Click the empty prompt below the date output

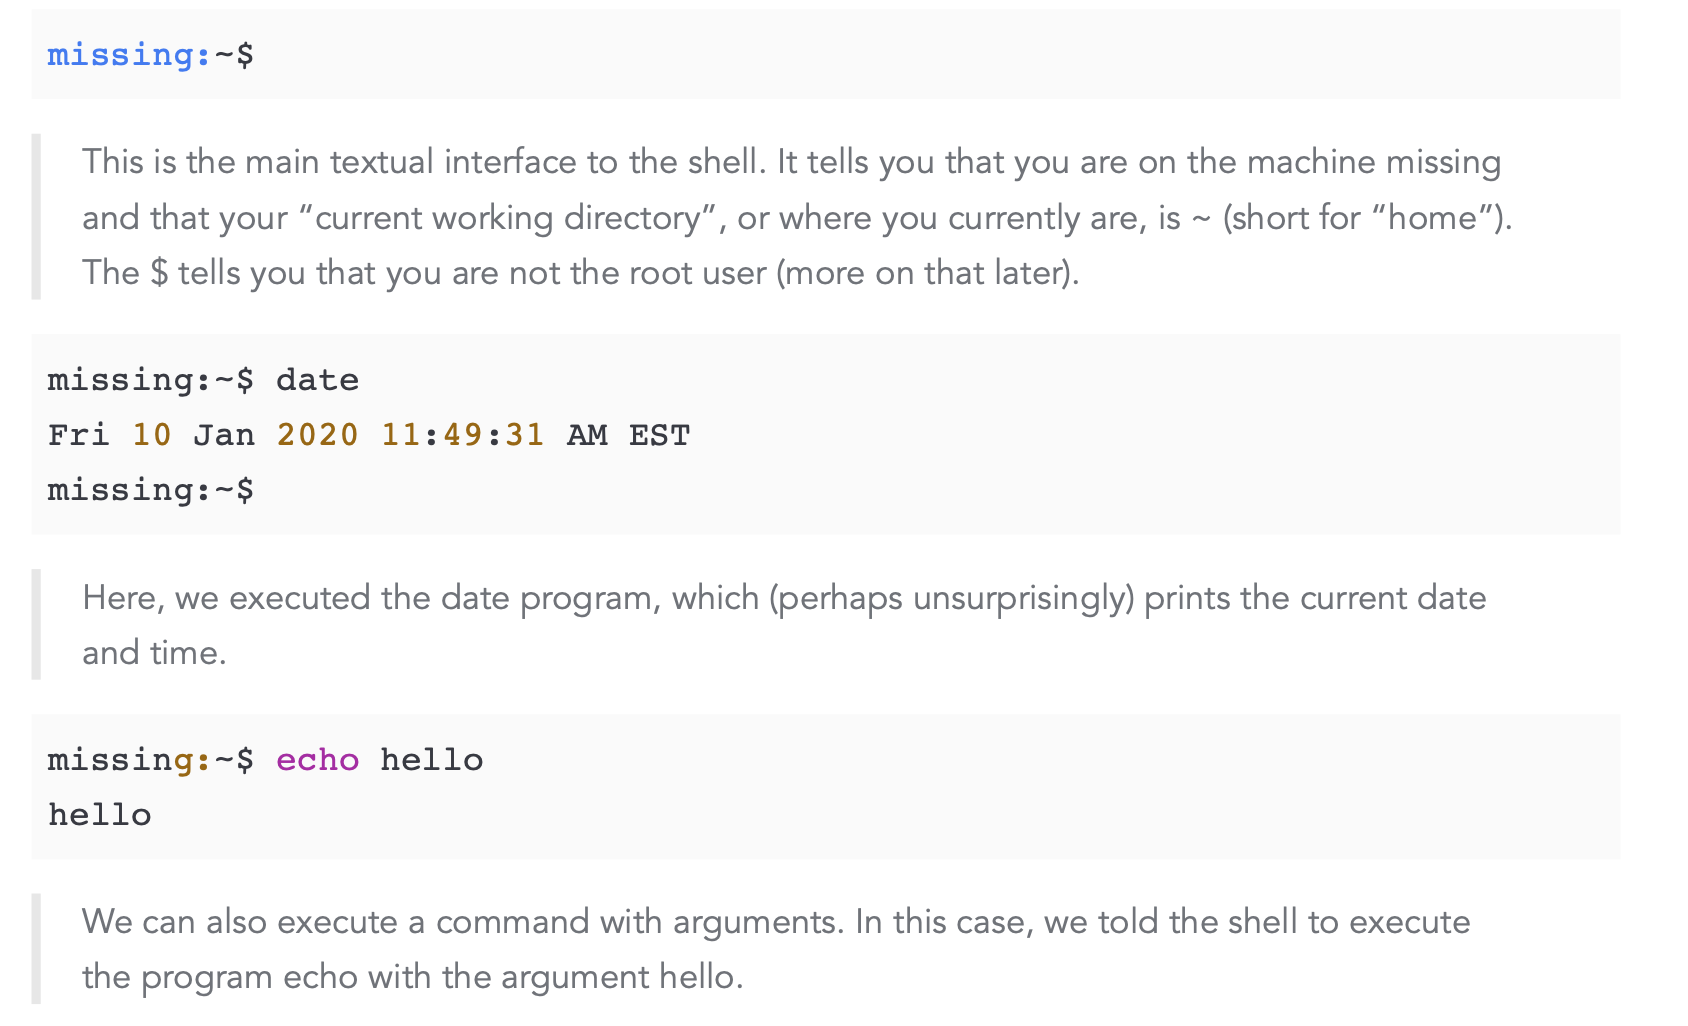(150, 490)
